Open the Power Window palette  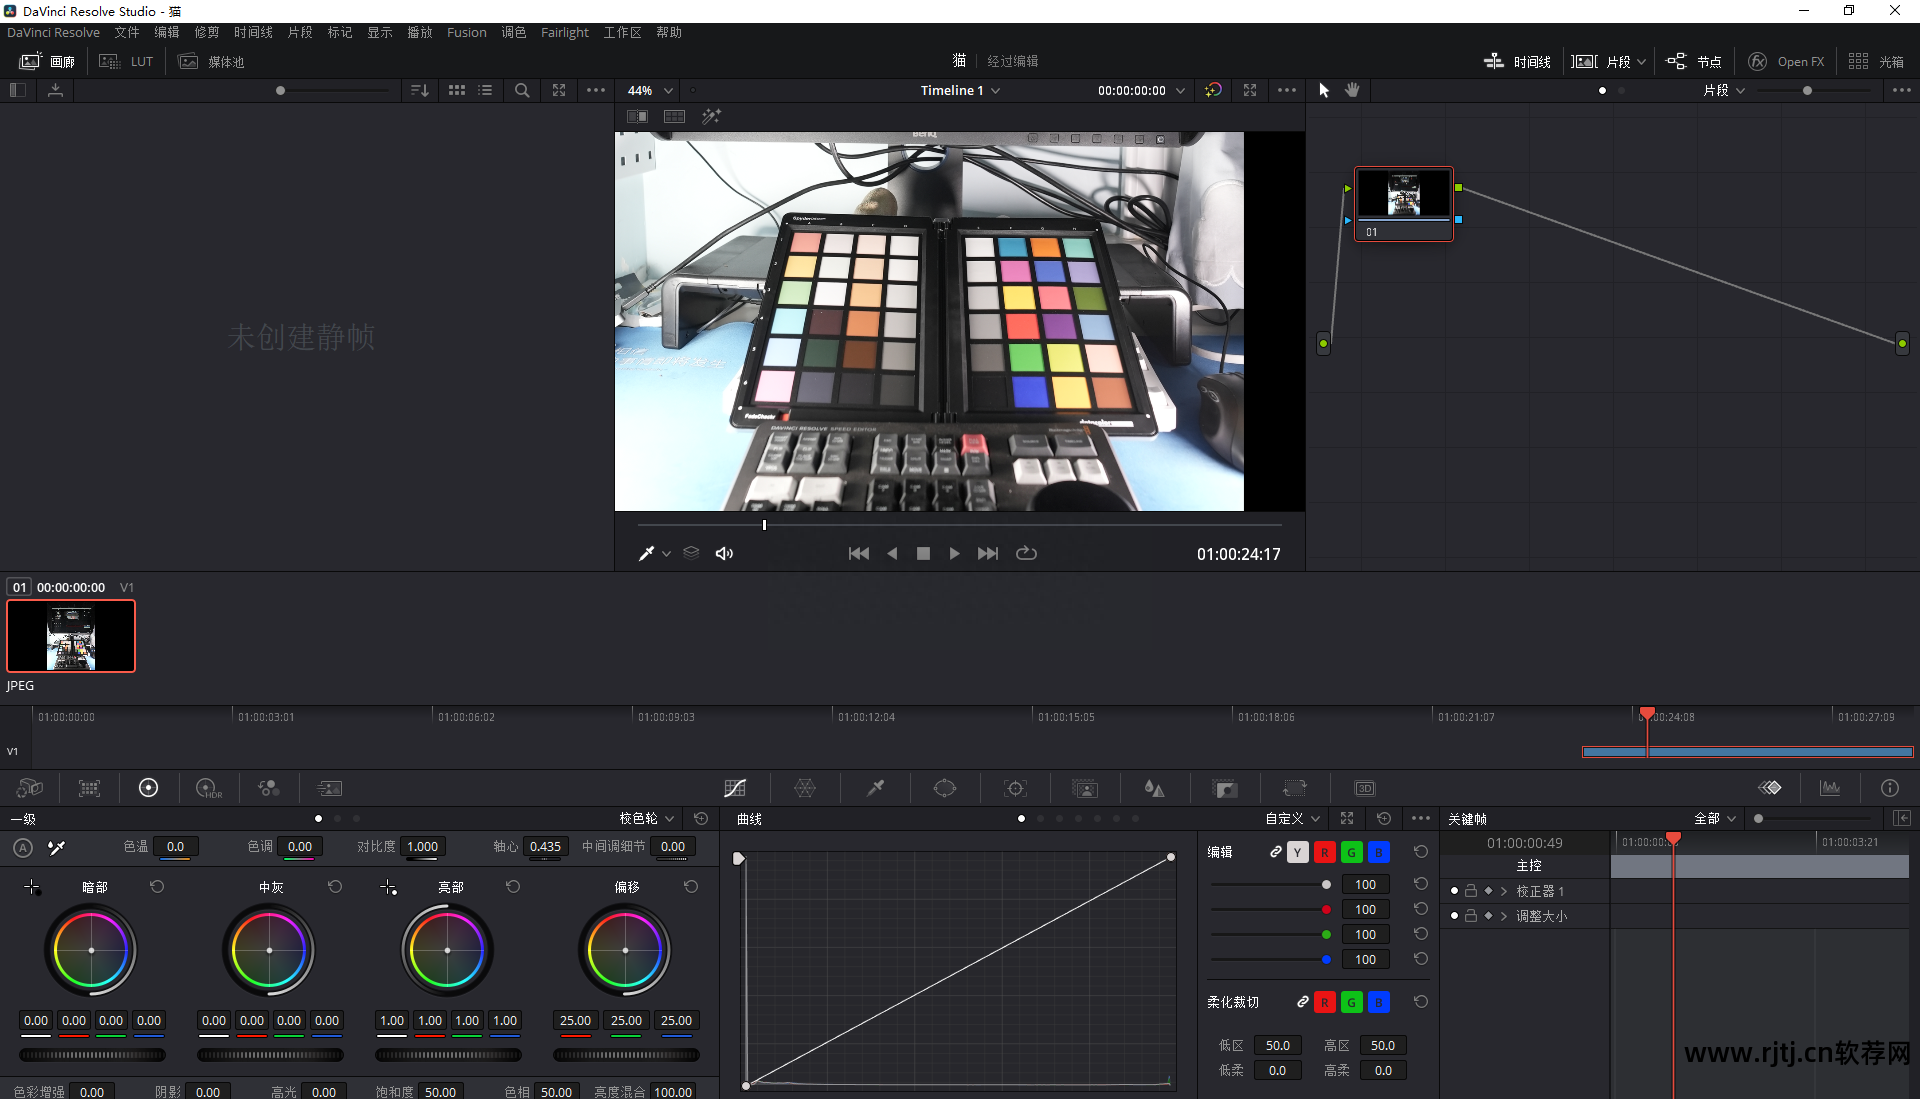coord(945,788)
